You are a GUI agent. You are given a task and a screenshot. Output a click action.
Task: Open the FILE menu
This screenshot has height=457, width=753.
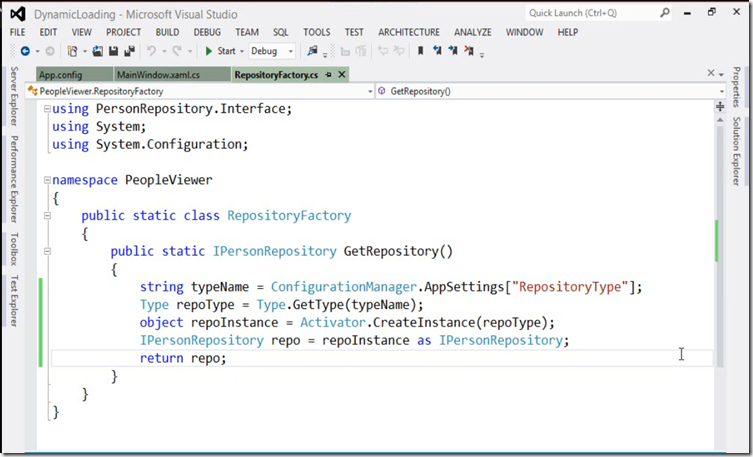[x=18, y=32]
